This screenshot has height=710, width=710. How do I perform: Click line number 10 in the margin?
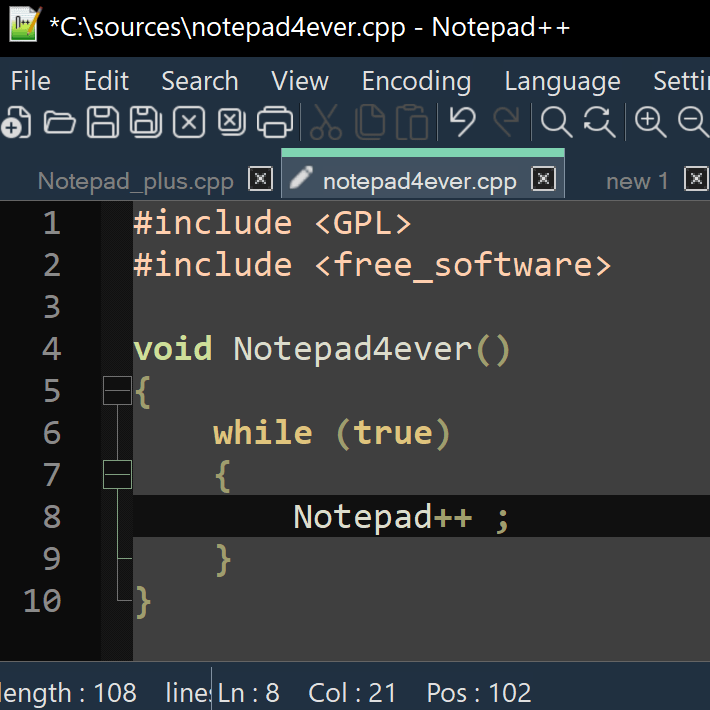pos(42,601)
